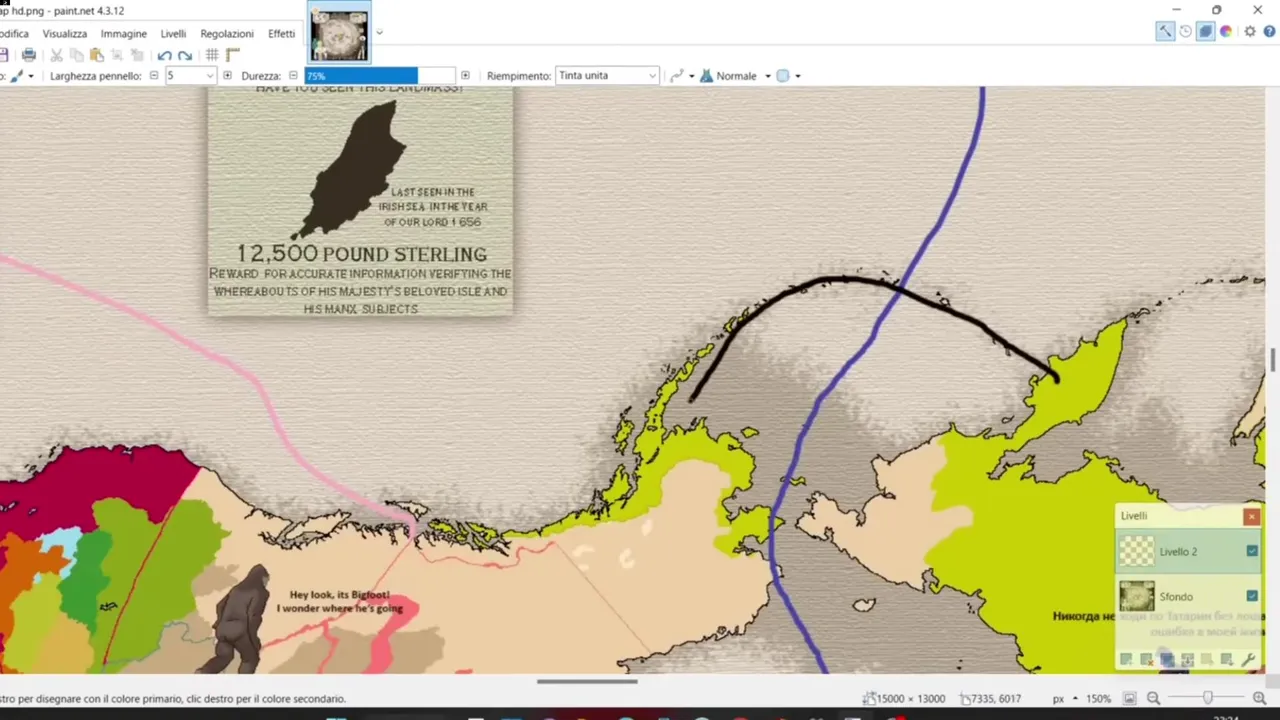Click the hardness 75% slider bar
Viewport: 1280px width, 720px height.
tap(380, 76)
